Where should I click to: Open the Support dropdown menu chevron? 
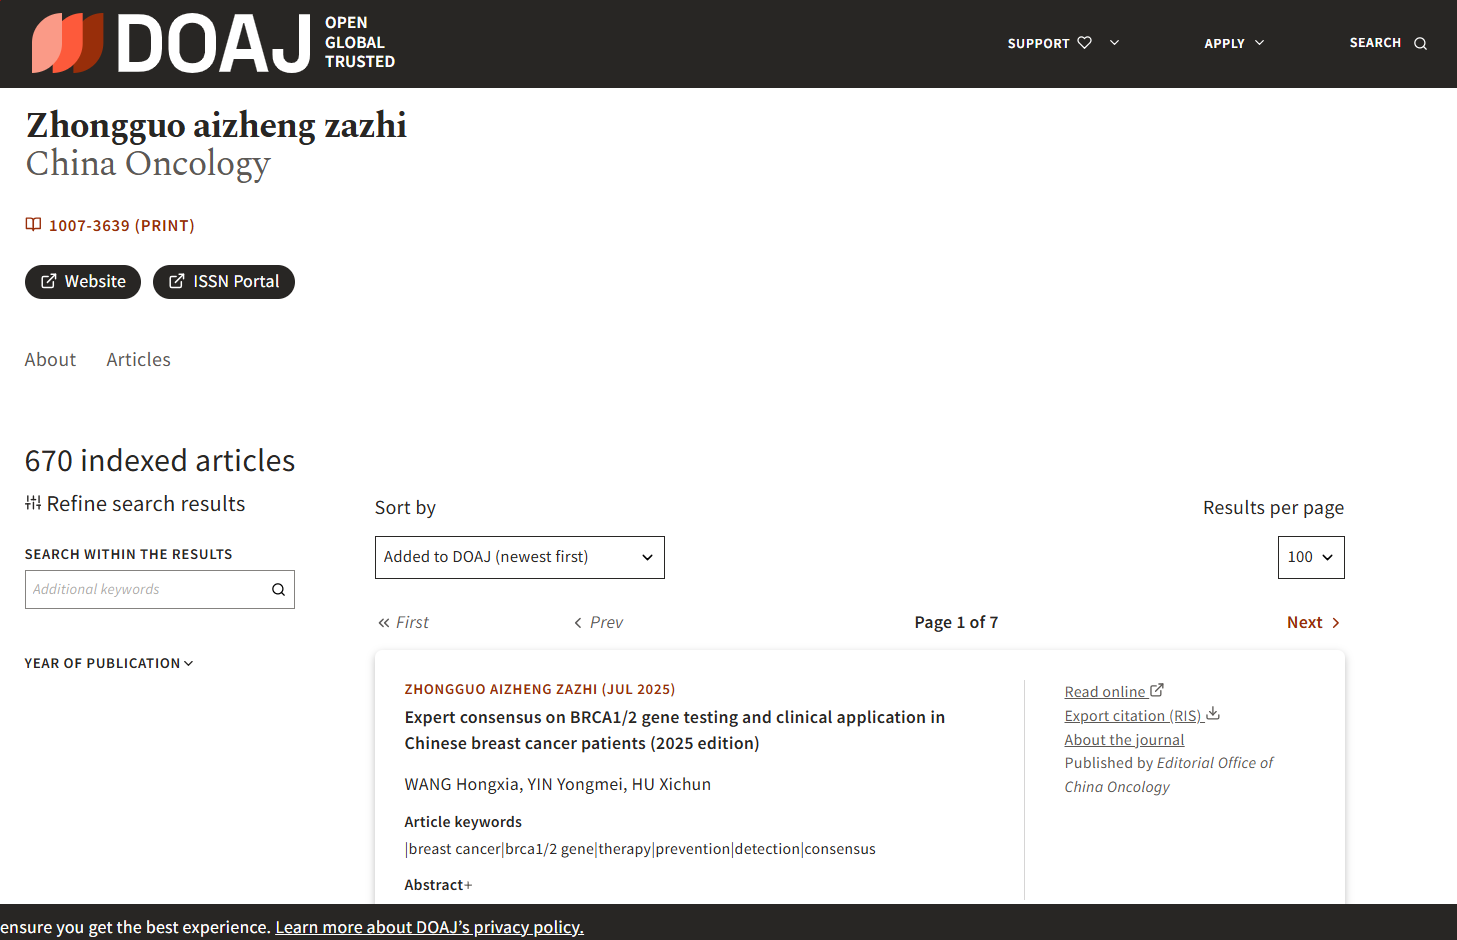[1114, 43]
